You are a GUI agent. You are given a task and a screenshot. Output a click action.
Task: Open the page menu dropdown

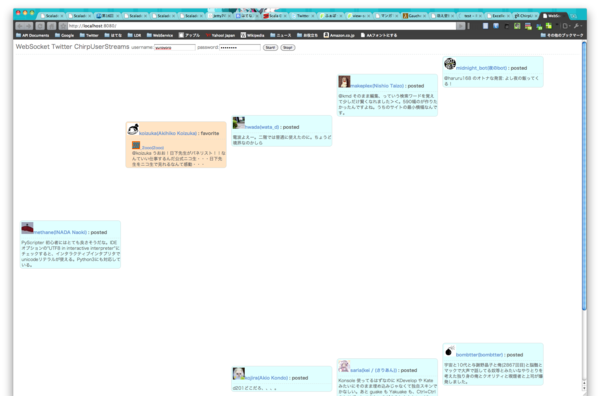[566, 26]
